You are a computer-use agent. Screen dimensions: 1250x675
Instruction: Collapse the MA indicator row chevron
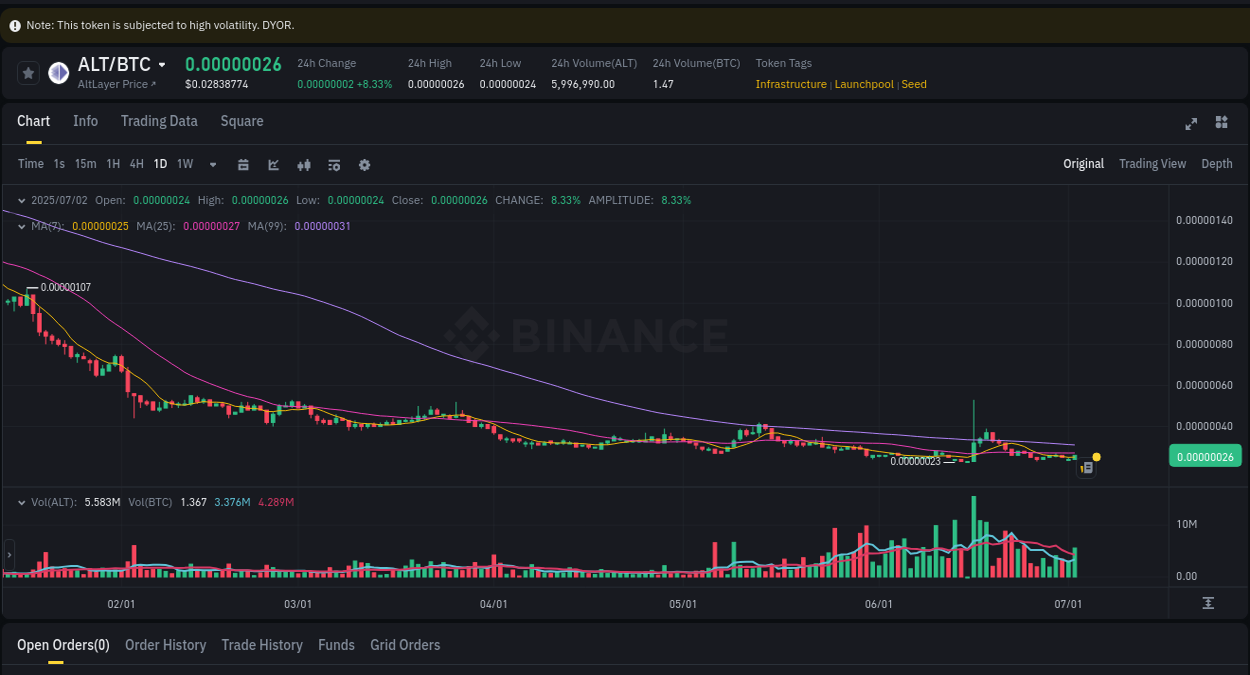[20, 226]
